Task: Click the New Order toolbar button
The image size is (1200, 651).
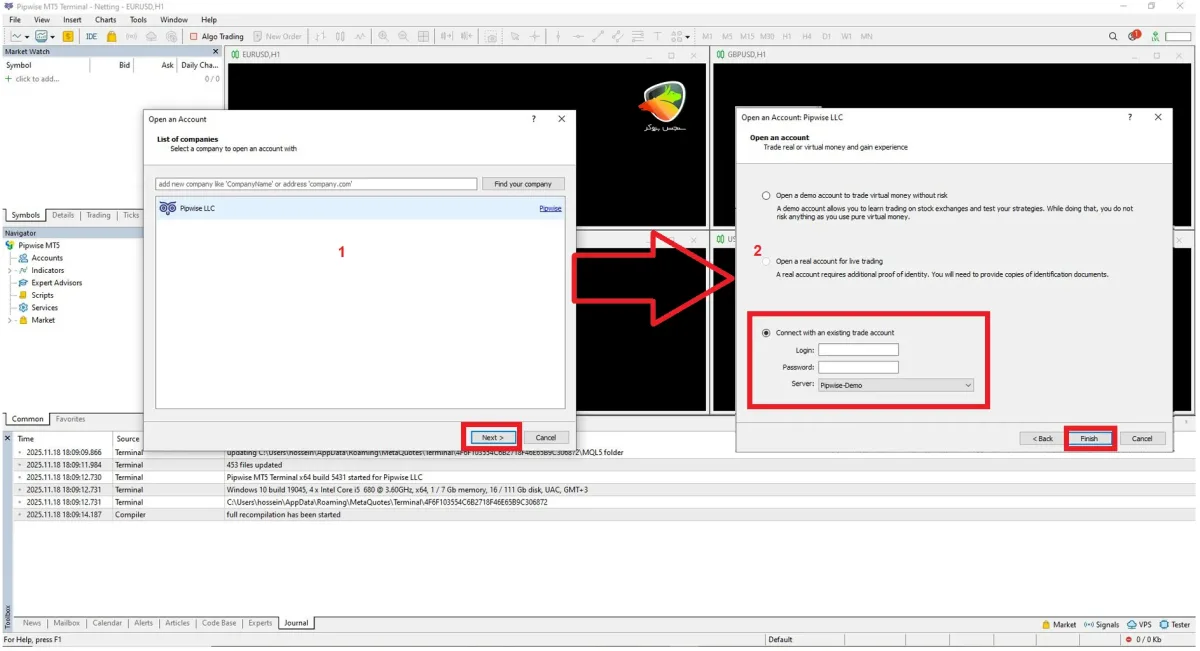Action: pyautogui.click(x=278, y=36)
